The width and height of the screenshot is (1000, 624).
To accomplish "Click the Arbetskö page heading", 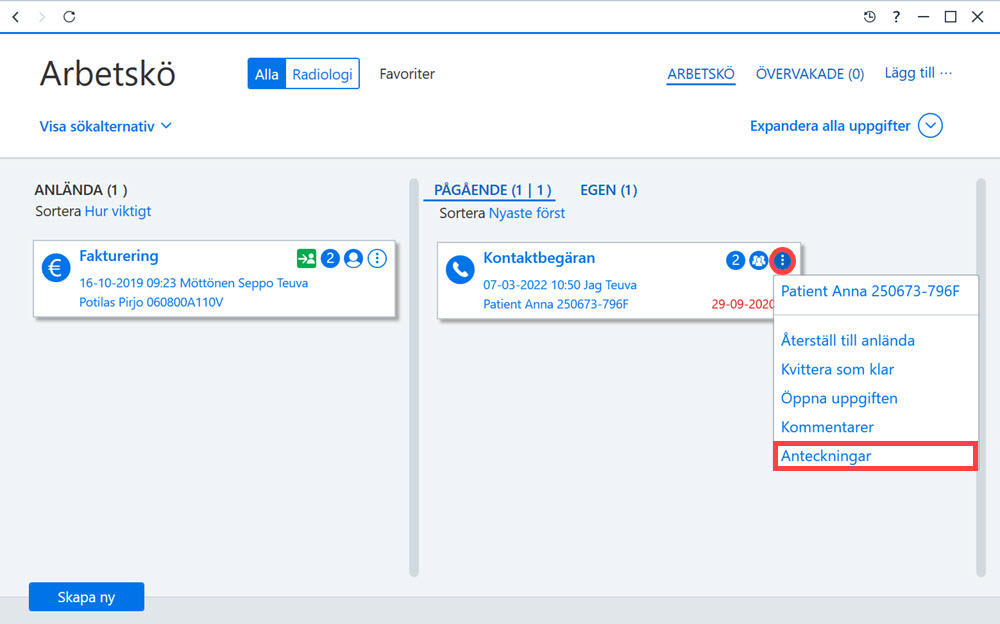I will coord(107,73).
